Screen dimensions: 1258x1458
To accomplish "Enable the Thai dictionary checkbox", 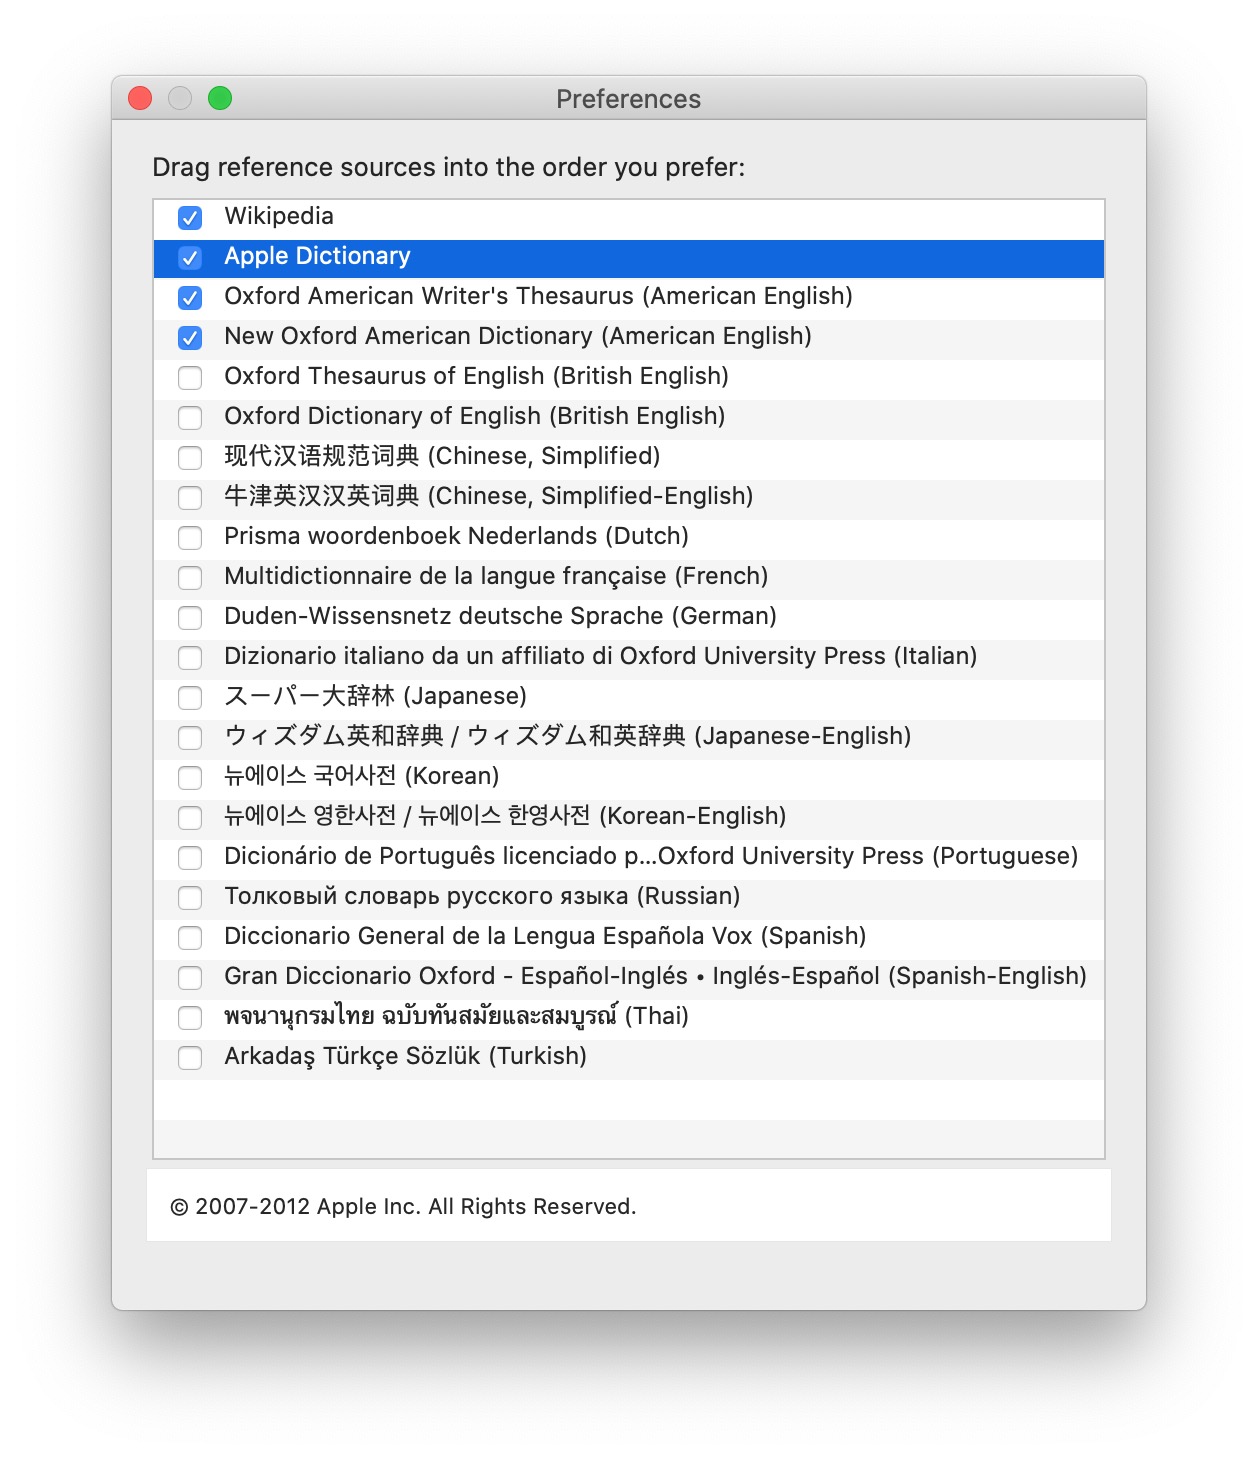I will point(190,1017).
